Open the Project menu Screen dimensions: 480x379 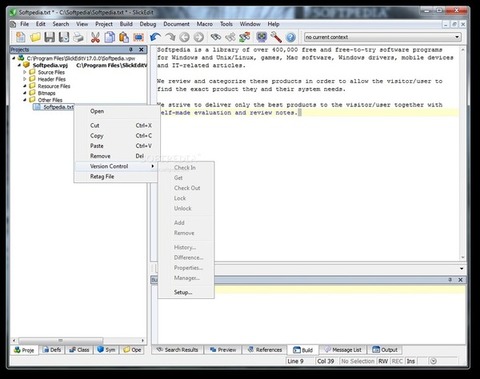104,24
